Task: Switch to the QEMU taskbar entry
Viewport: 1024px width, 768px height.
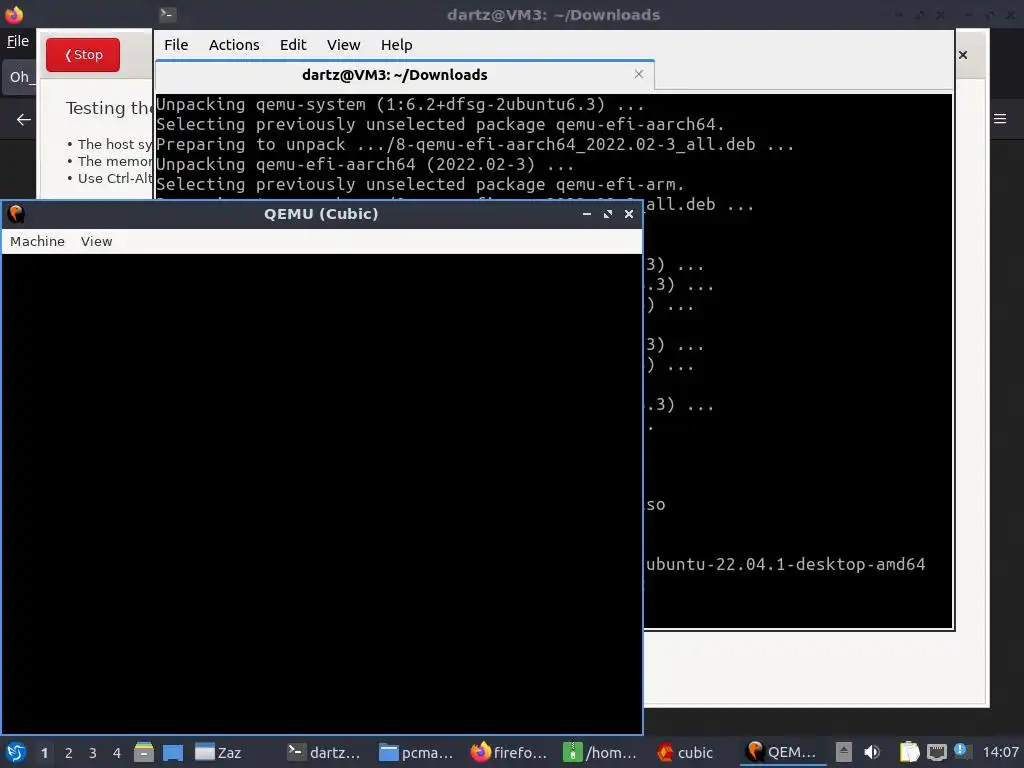Action: click(x=782, y=752)
